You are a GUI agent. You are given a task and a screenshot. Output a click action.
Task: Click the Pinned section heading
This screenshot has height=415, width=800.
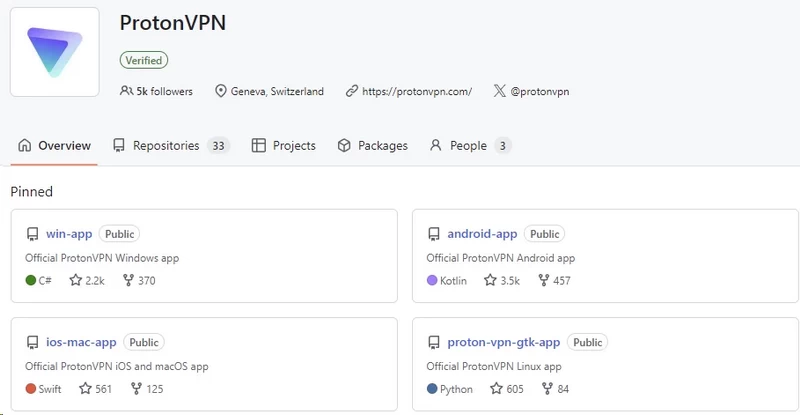pos(32,191)
